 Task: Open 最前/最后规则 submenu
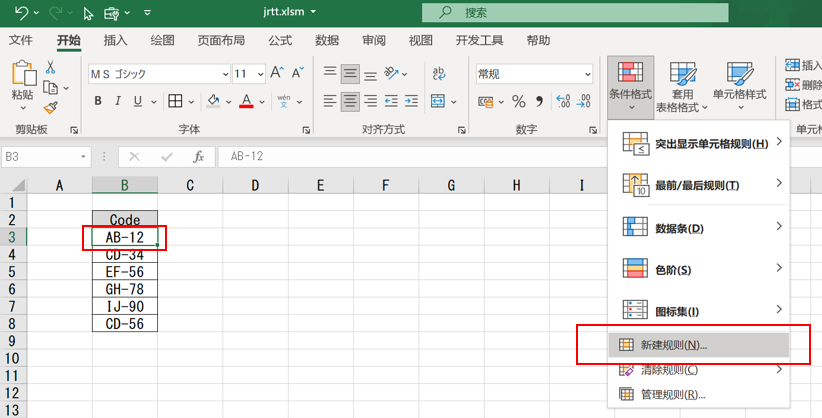(698, 185)
